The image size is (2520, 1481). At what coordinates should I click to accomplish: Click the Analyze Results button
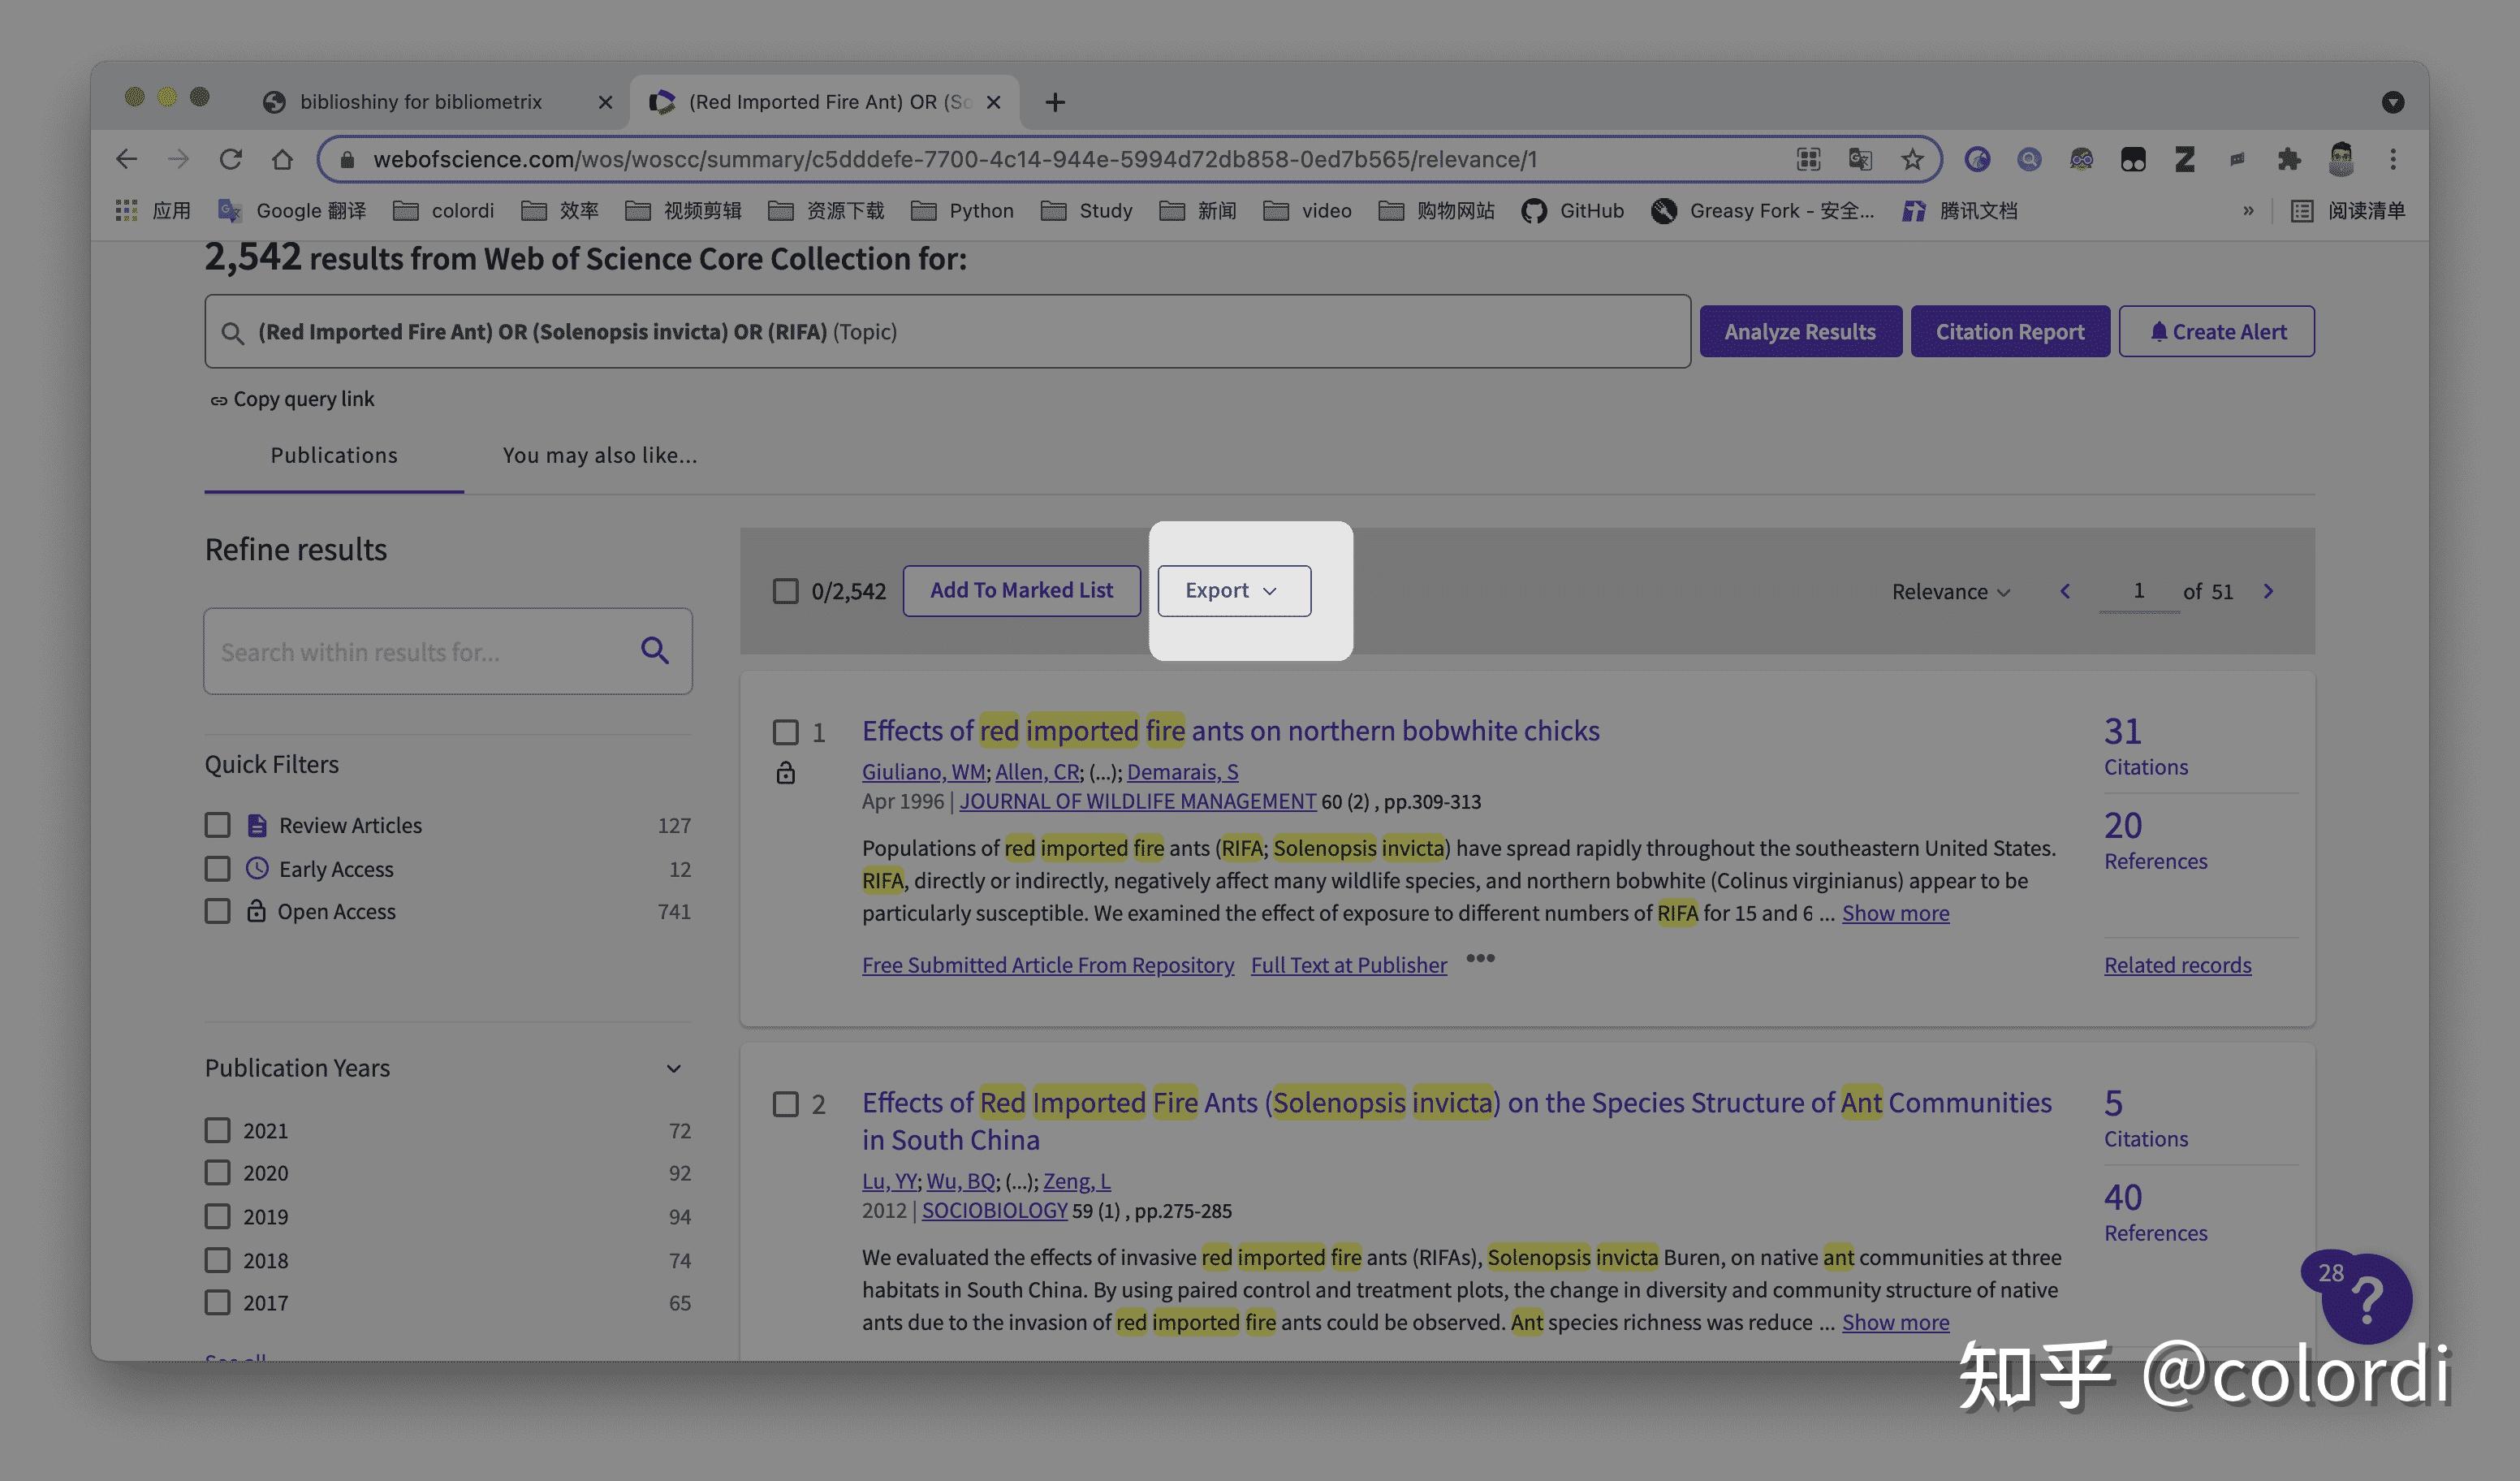click(1799, 331)
